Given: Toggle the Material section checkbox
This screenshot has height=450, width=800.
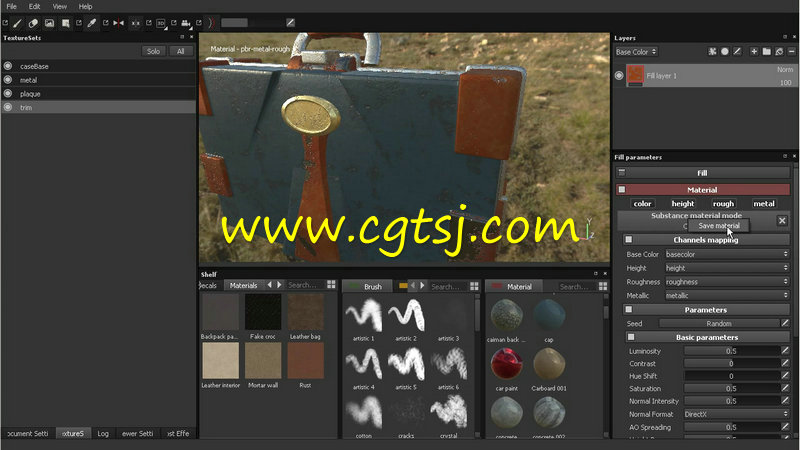Looking at the screenshot, I should 622,189.
